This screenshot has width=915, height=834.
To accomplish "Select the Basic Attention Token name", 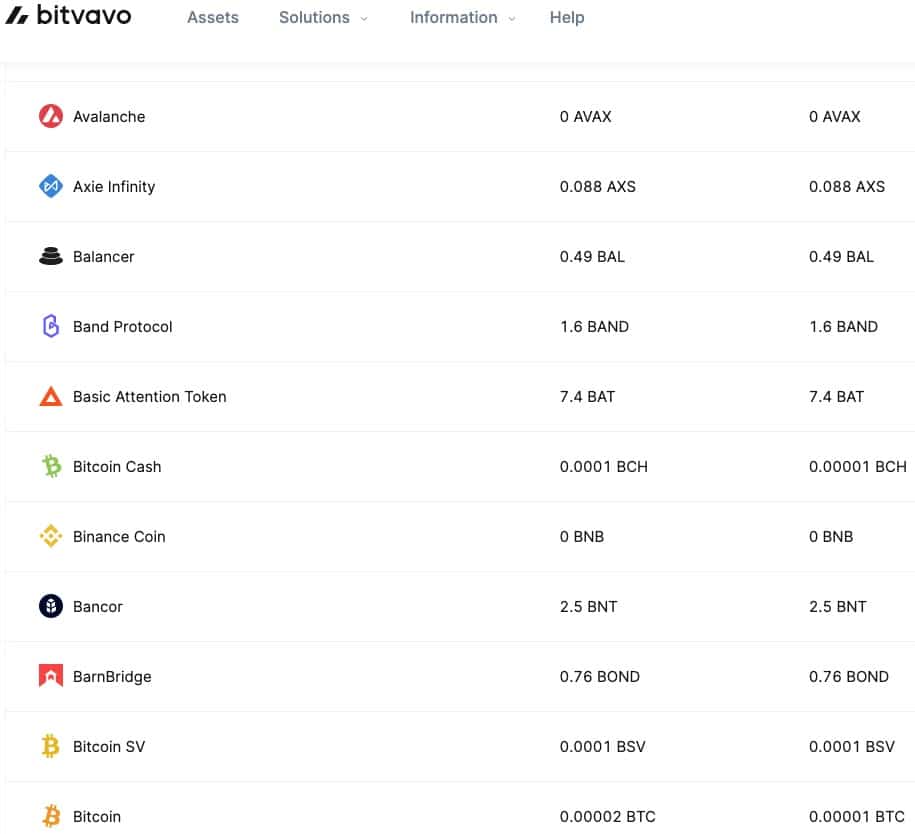I will [x=150, y=397].
